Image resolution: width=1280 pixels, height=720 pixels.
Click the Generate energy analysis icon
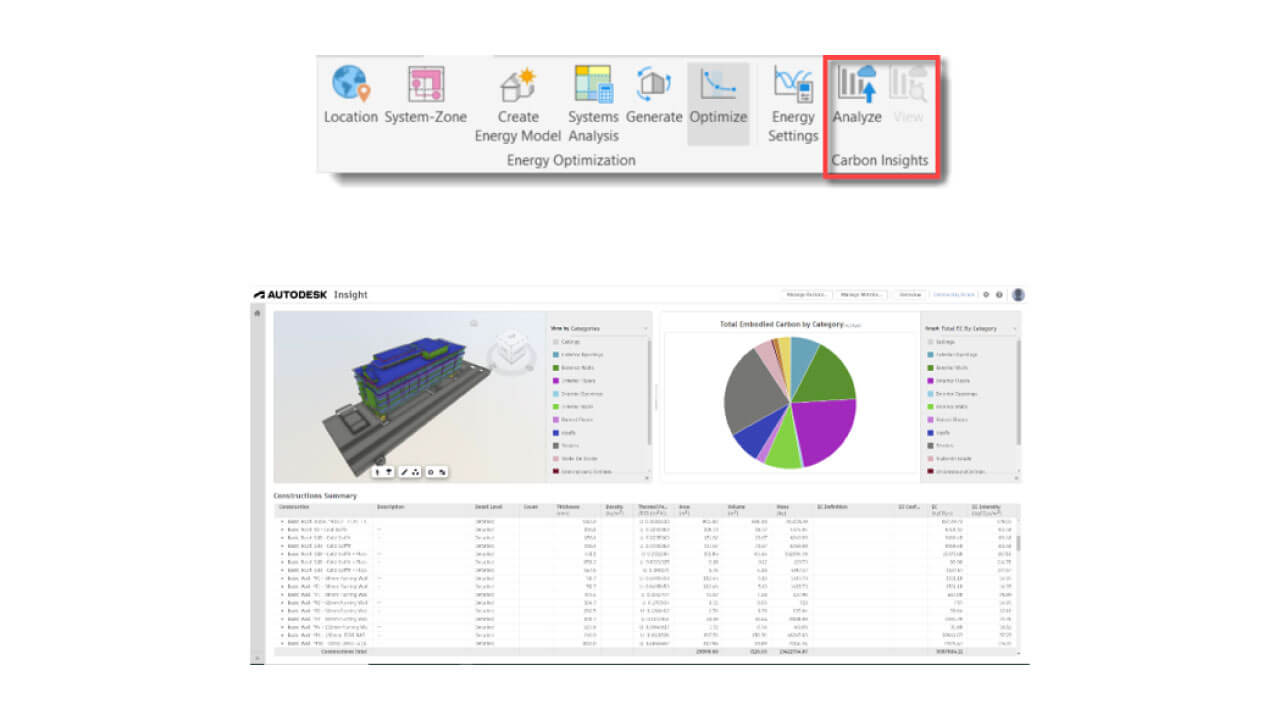(x=653, y=84)
